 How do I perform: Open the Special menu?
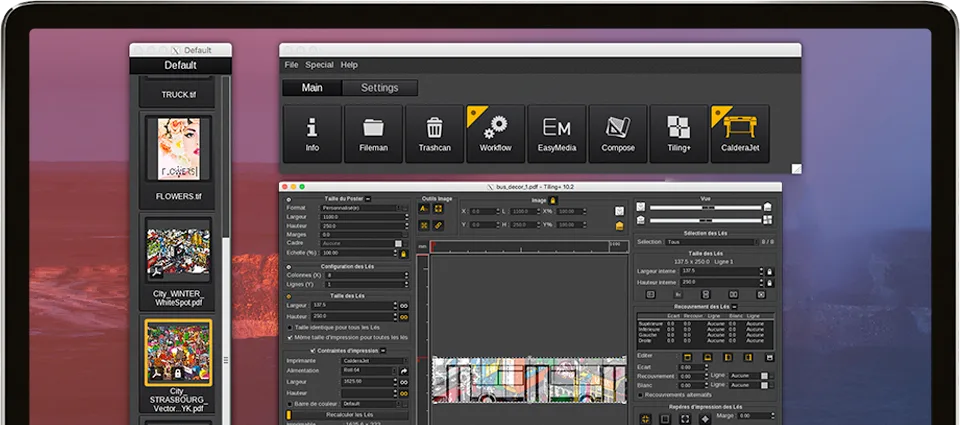320,65
